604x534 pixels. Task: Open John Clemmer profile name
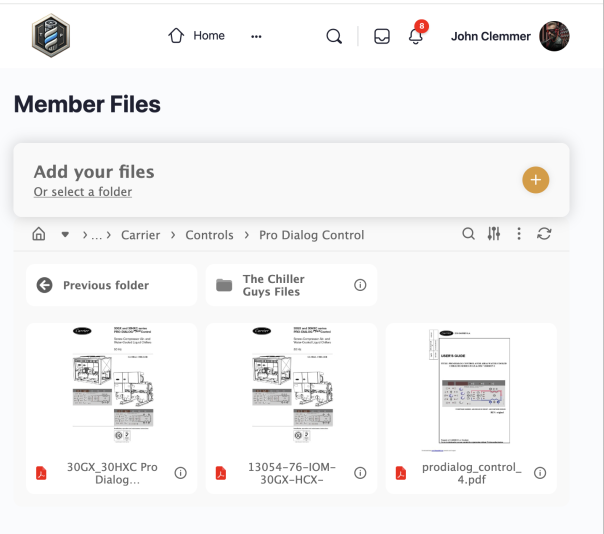point(490,36)
